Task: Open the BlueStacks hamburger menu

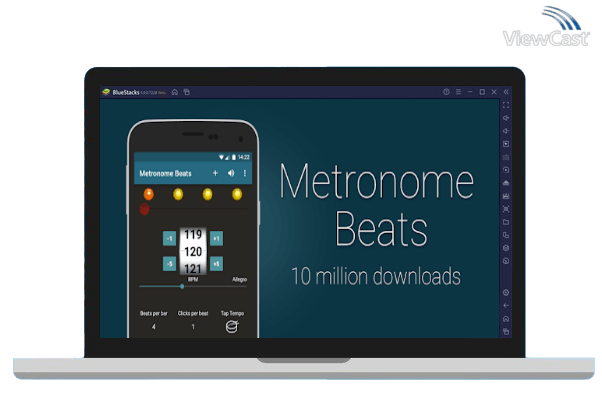Action: (458, 92)
